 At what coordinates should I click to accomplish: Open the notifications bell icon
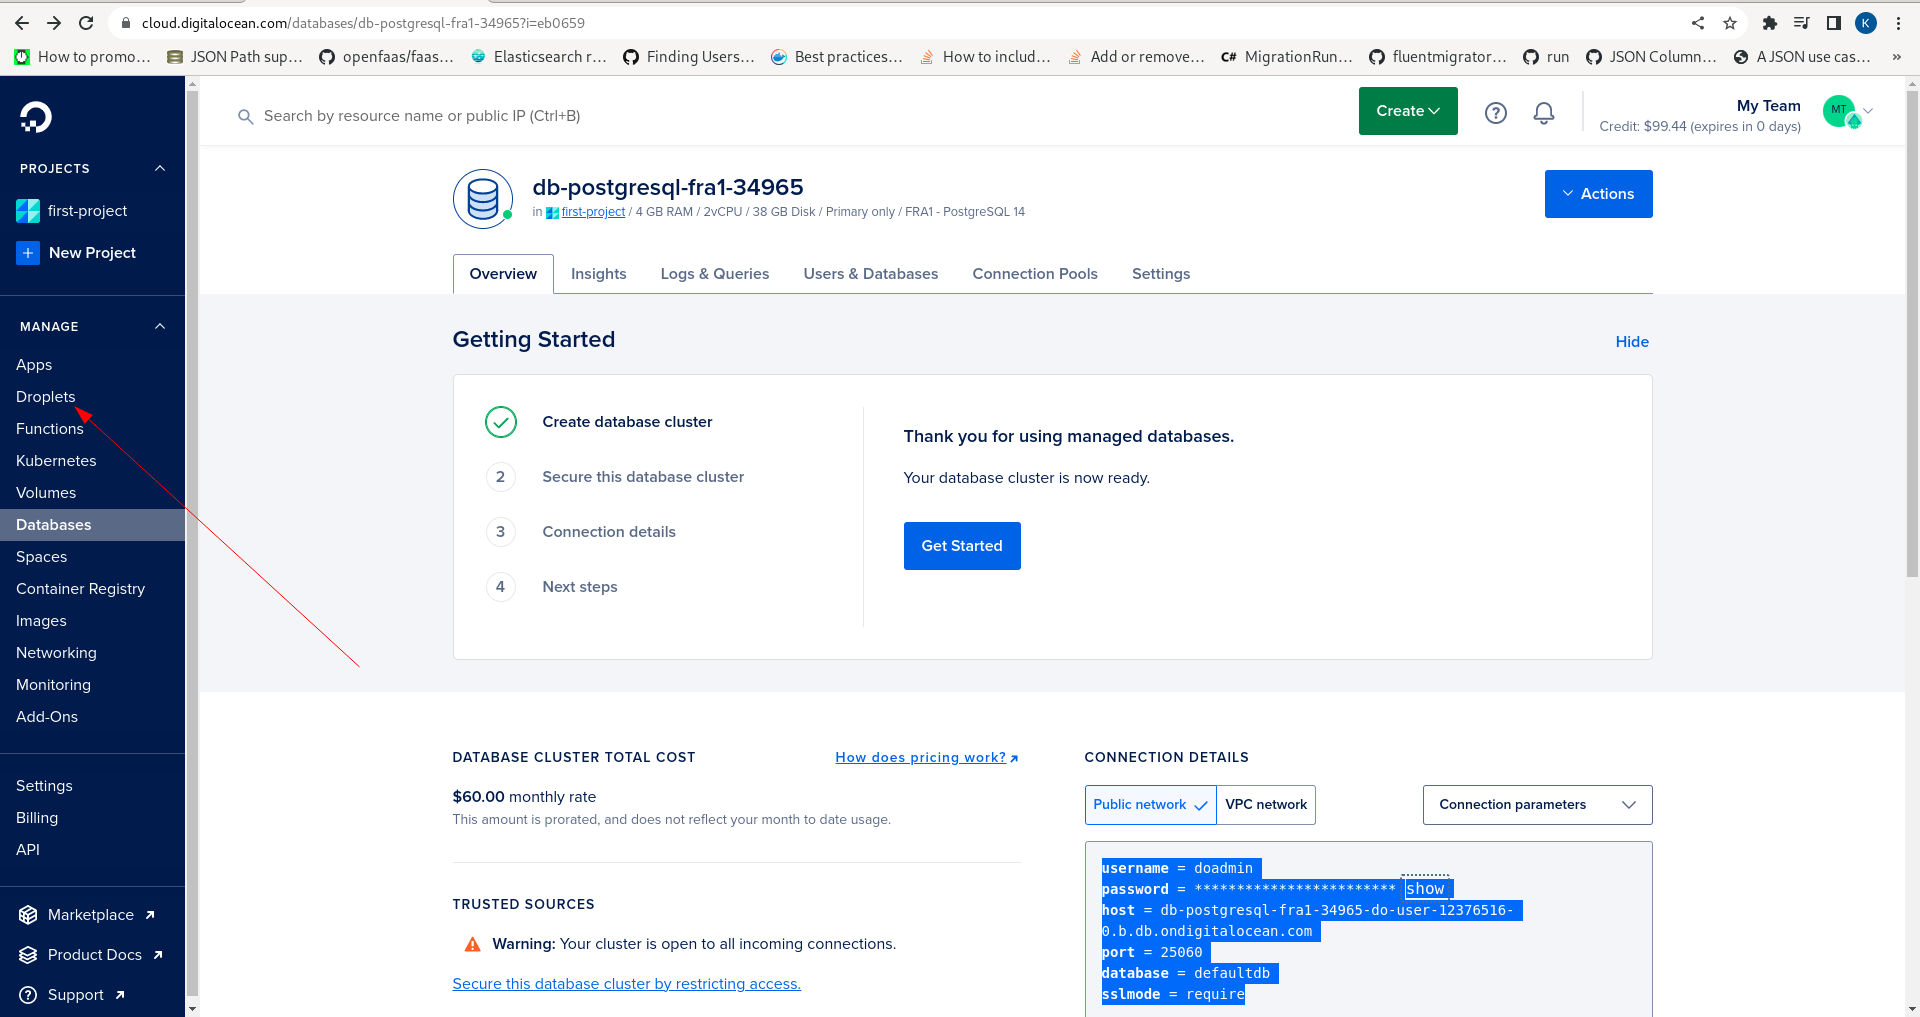click(1543, 113)
